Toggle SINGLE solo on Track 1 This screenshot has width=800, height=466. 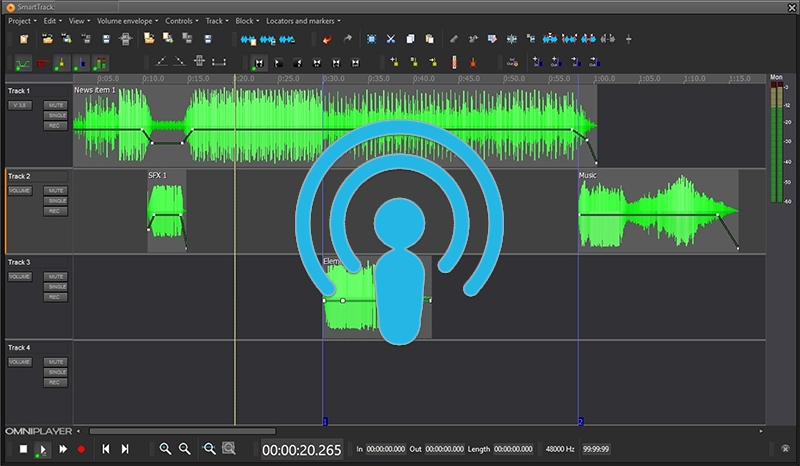56,115
